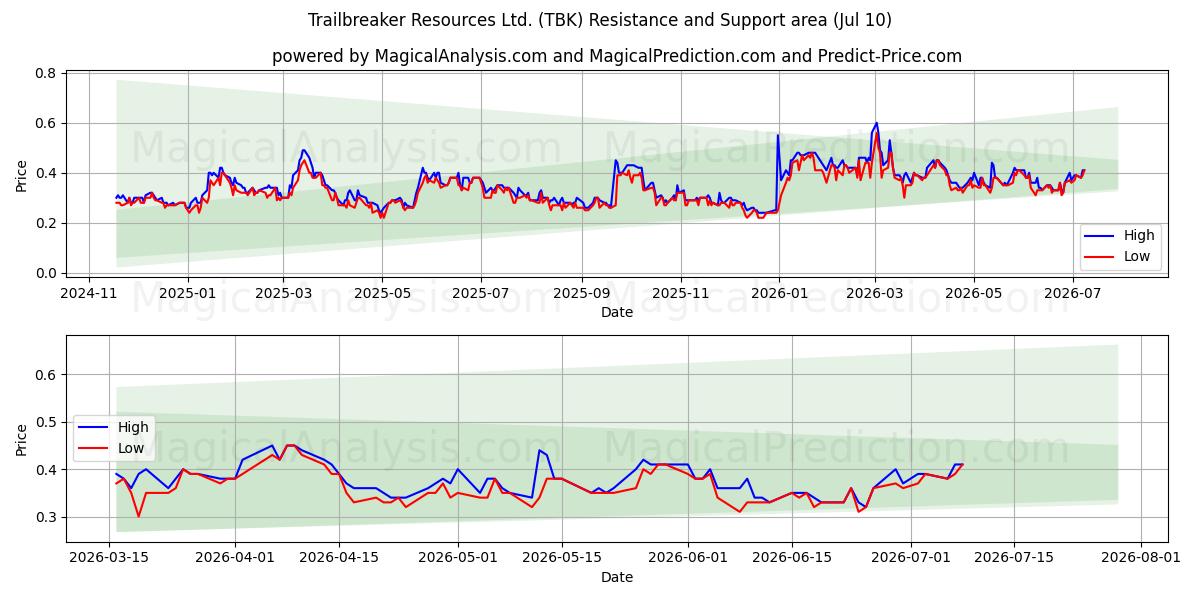The image size is (1200, 600).
Task: Click the '2026-01' tick label on the top chart
Action: point(778,293)
